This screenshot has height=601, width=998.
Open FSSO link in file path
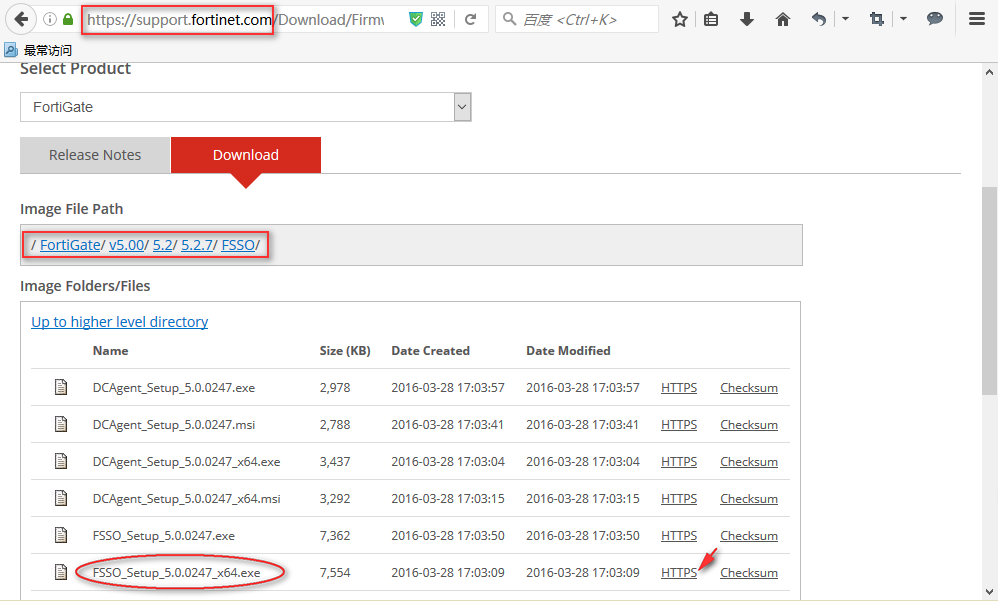pyautogui.click(x=238, y=245)
